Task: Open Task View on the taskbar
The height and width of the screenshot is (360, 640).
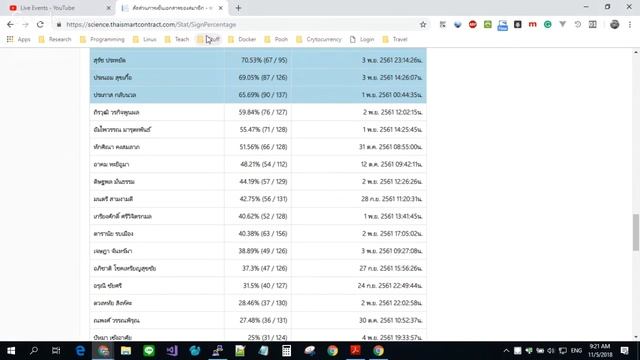Action: coord(56,351)
